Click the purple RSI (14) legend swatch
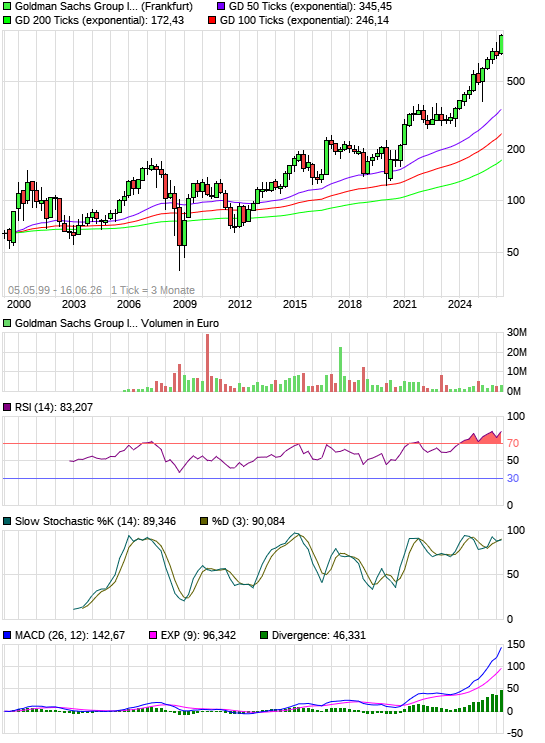Viewport: 545px width, 743px height. click(7, 407)
